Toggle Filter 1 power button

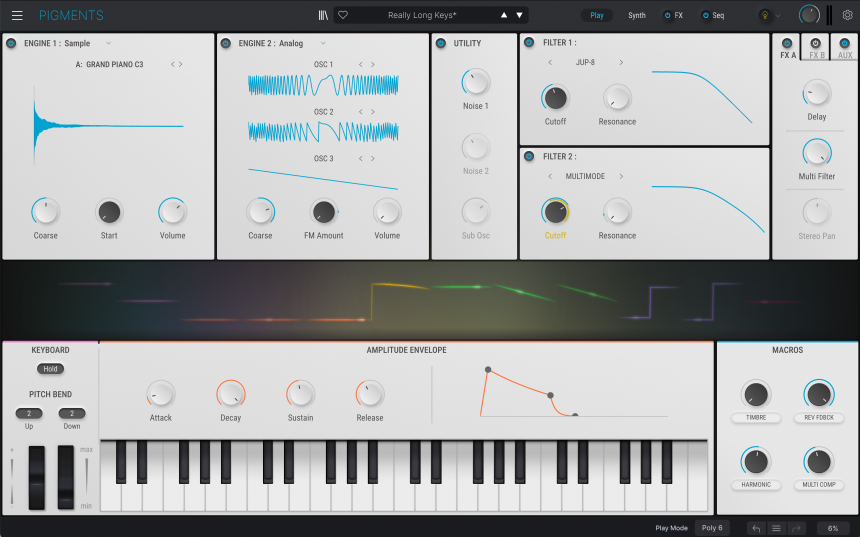click(529, 42)
